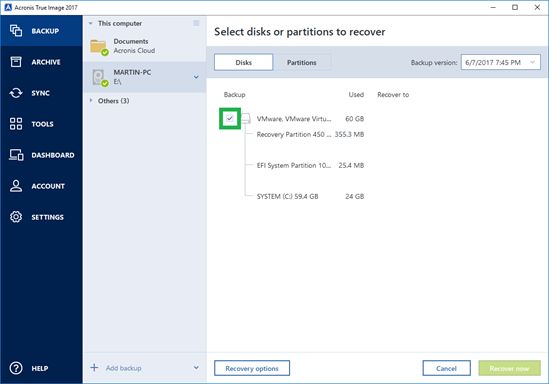
Task: Click the Recover now button
Action: tap(509, 368)
